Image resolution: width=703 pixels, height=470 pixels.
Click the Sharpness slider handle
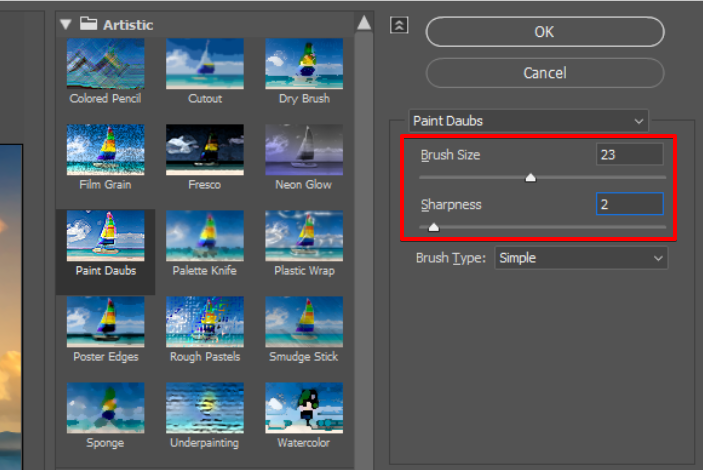tap(434, 227)
